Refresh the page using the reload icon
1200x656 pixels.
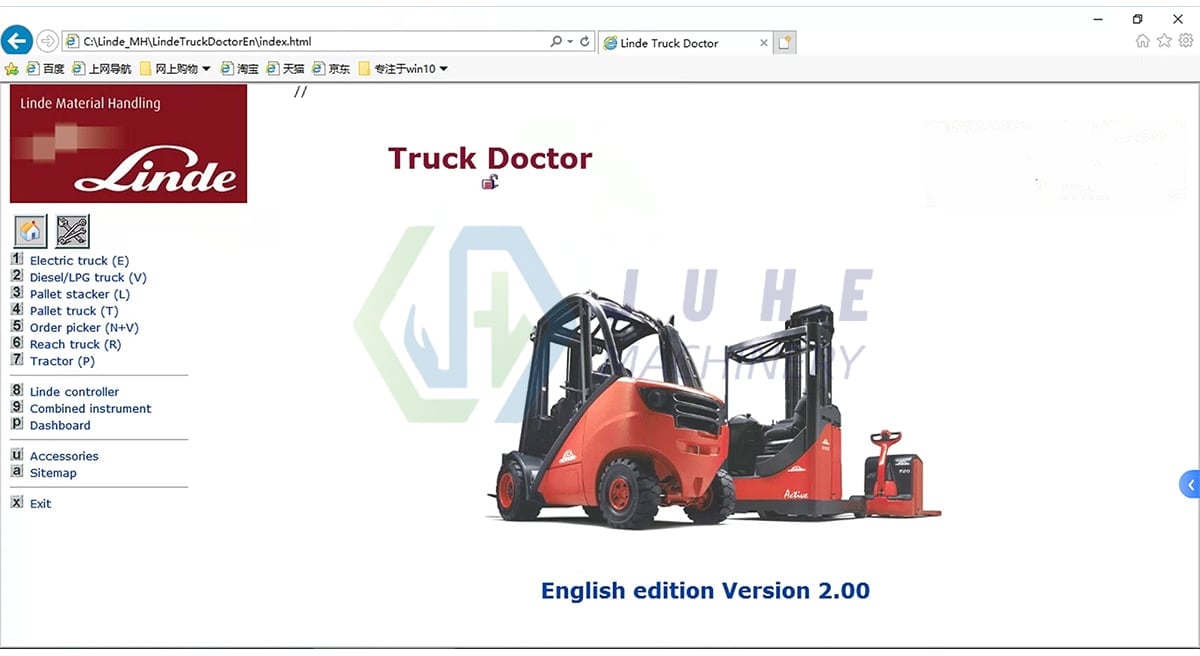click(x=585, y=42)
